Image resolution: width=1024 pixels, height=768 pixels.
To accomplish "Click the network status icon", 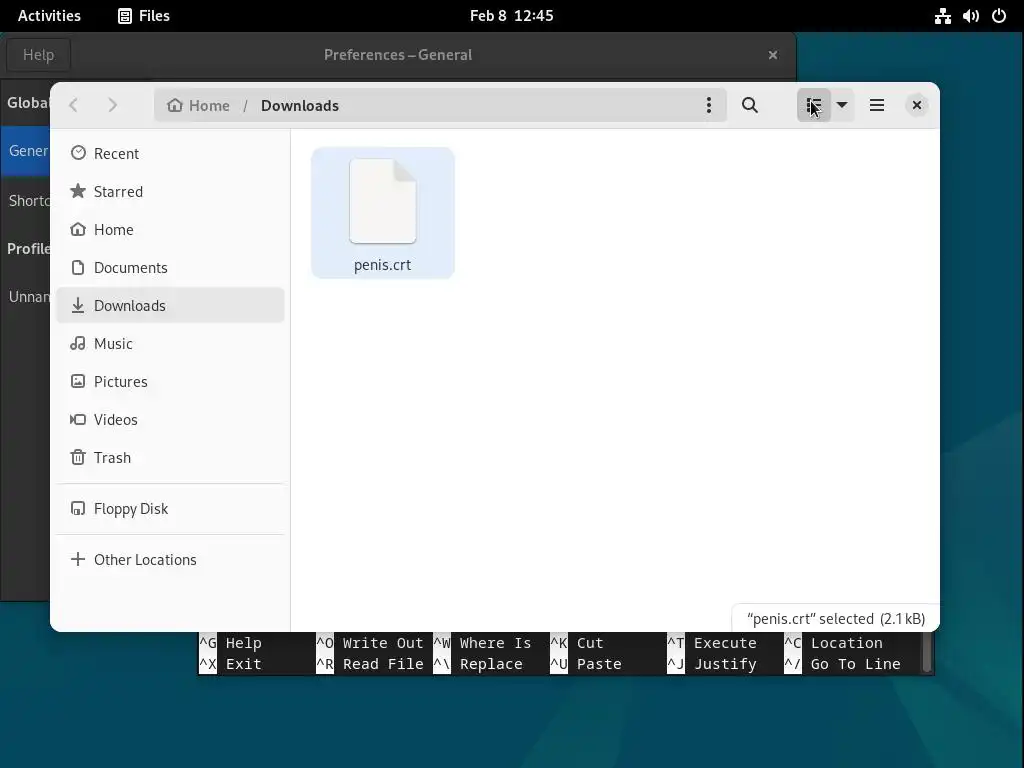I will coord(942,16).
